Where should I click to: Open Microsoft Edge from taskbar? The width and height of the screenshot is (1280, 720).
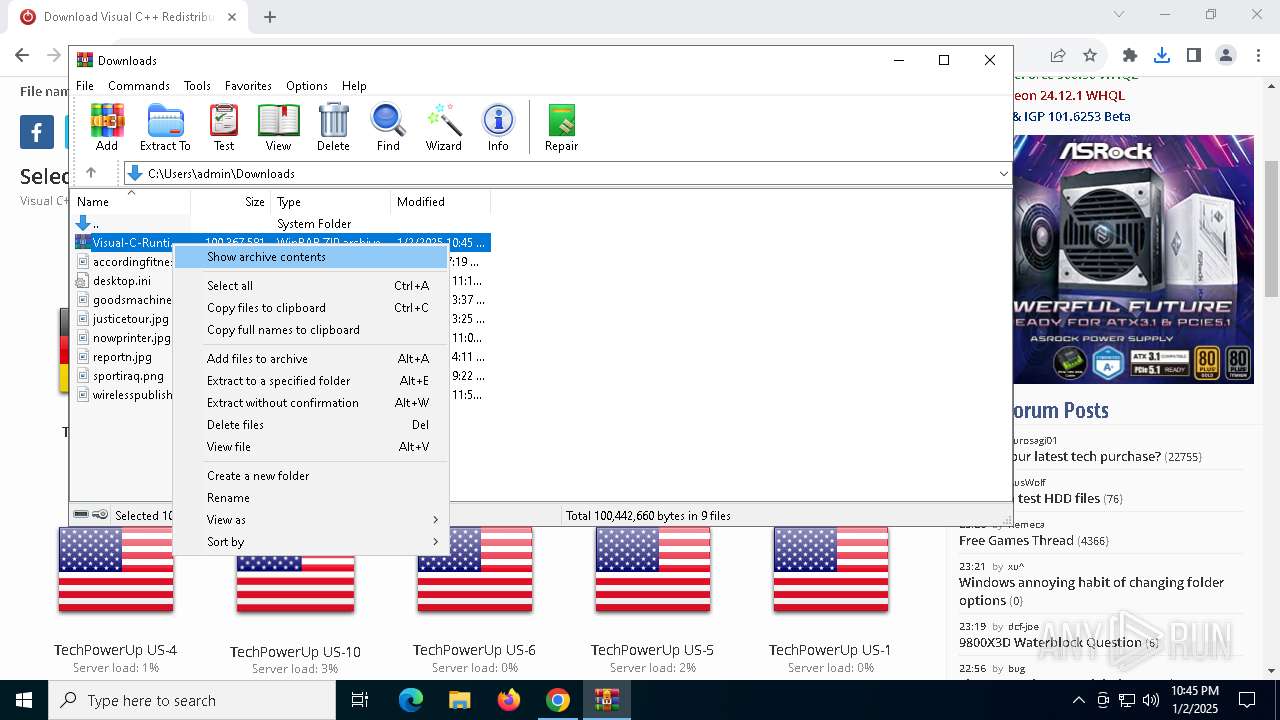[x=411, y=700]
